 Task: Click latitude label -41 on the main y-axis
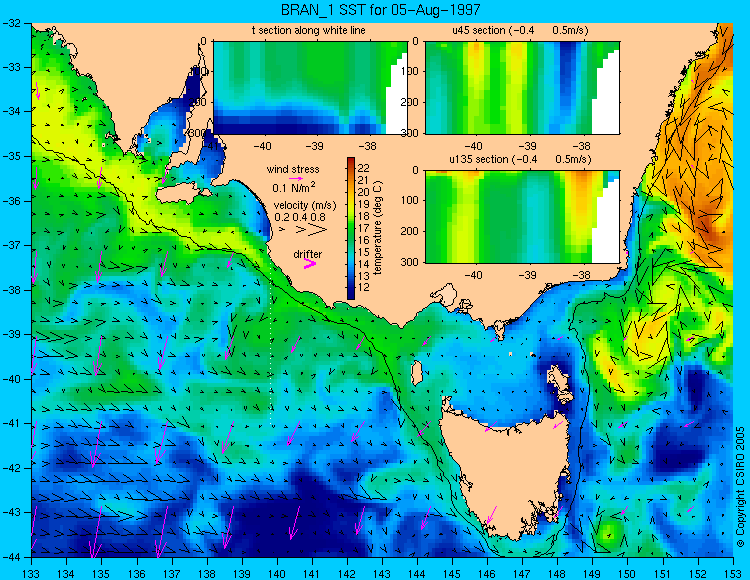click(x=12, y=423)
